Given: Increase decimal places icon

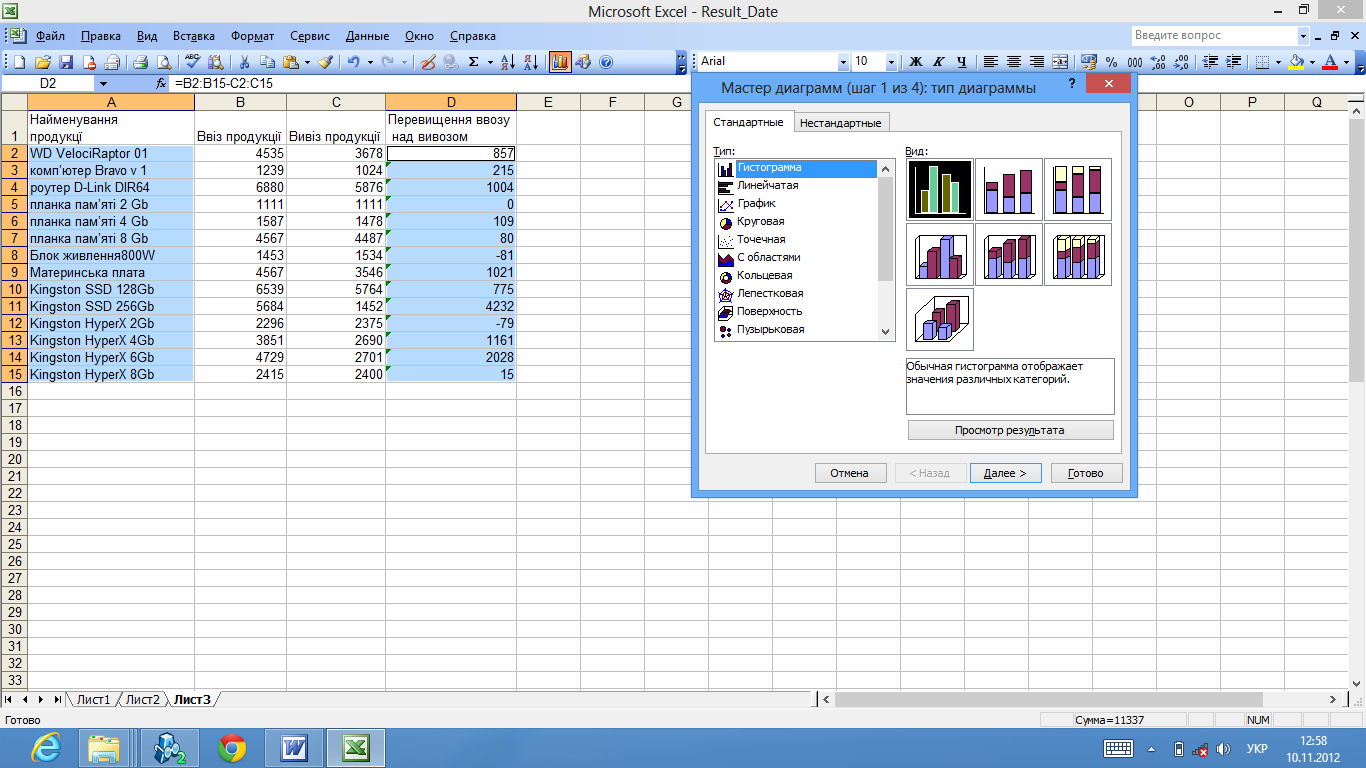Looking at the screenshot, I should (x=1157, y=62).
